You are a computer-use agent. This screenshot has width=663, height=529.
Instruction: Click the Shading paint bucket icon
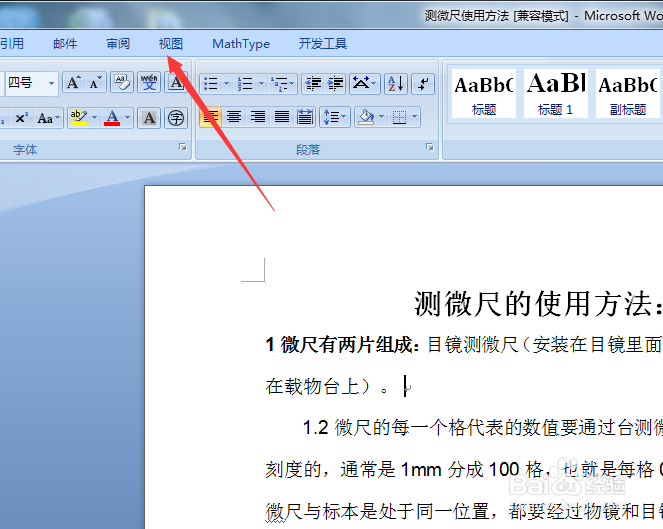(x=366, y=117)
